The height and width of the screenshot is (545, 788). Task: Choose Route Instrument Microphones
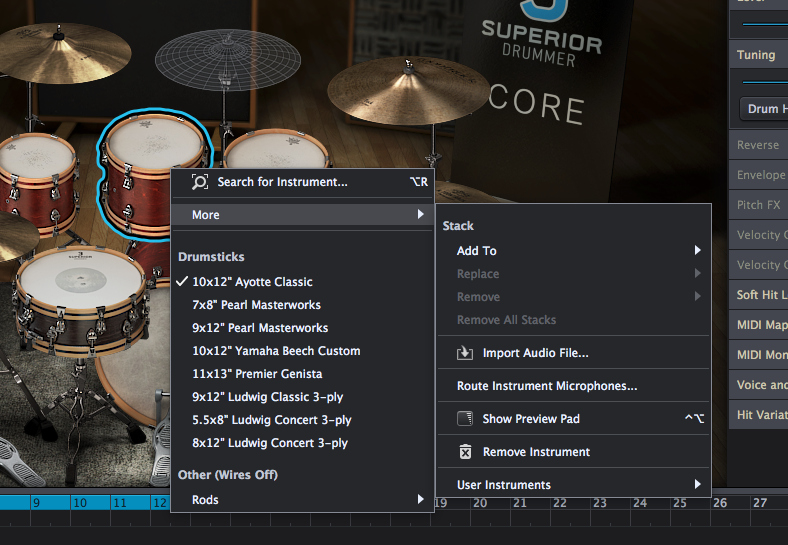pos(573,386)
